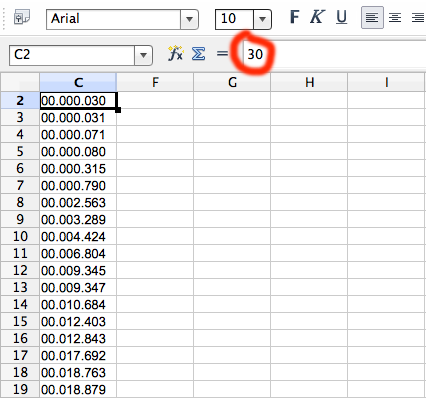Image resolution: width=426 pixels, height=398 pixels.
Task: Click the equals Function button
Action: (x=222, y=53)
